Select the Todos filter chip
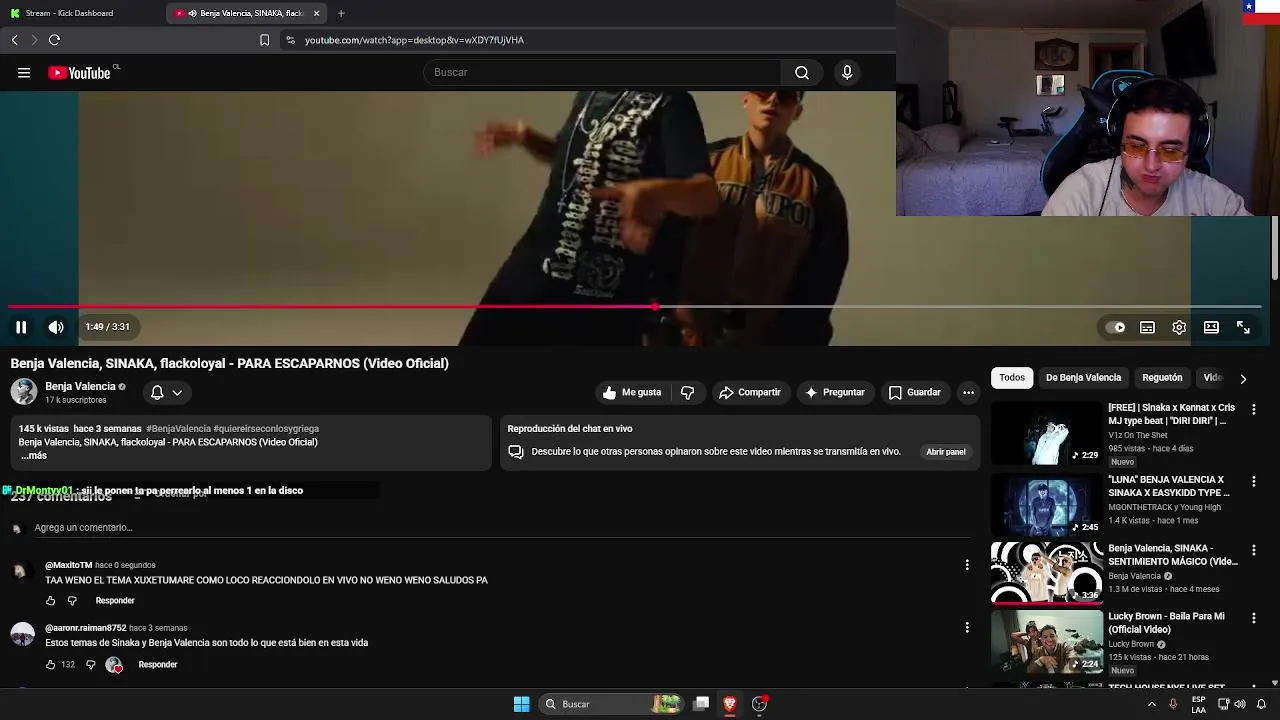Screen dimensions: 1280x720 click(1012, 378)
